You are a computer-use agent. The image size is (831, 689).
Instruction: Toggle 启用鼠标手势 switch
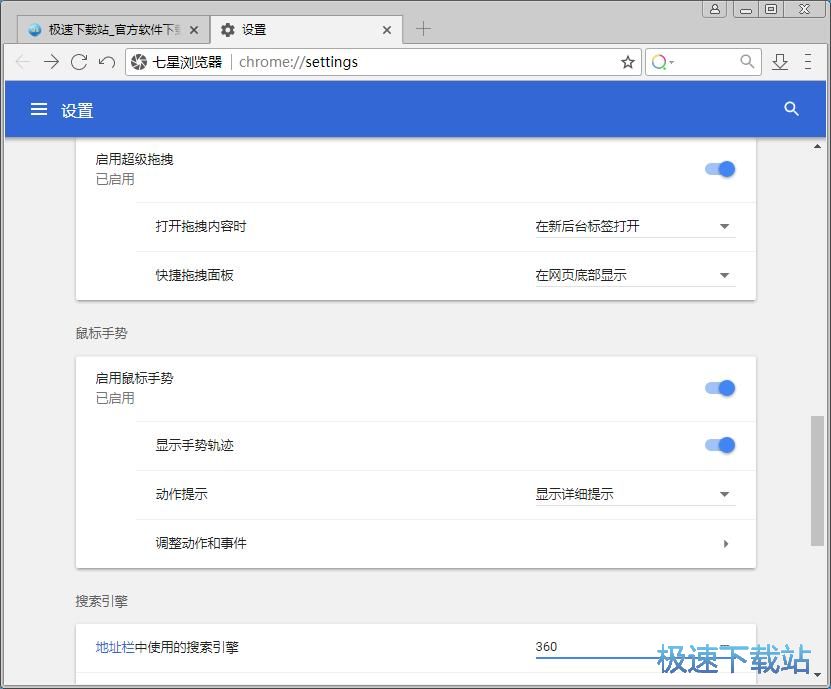(x=720, y=388)
